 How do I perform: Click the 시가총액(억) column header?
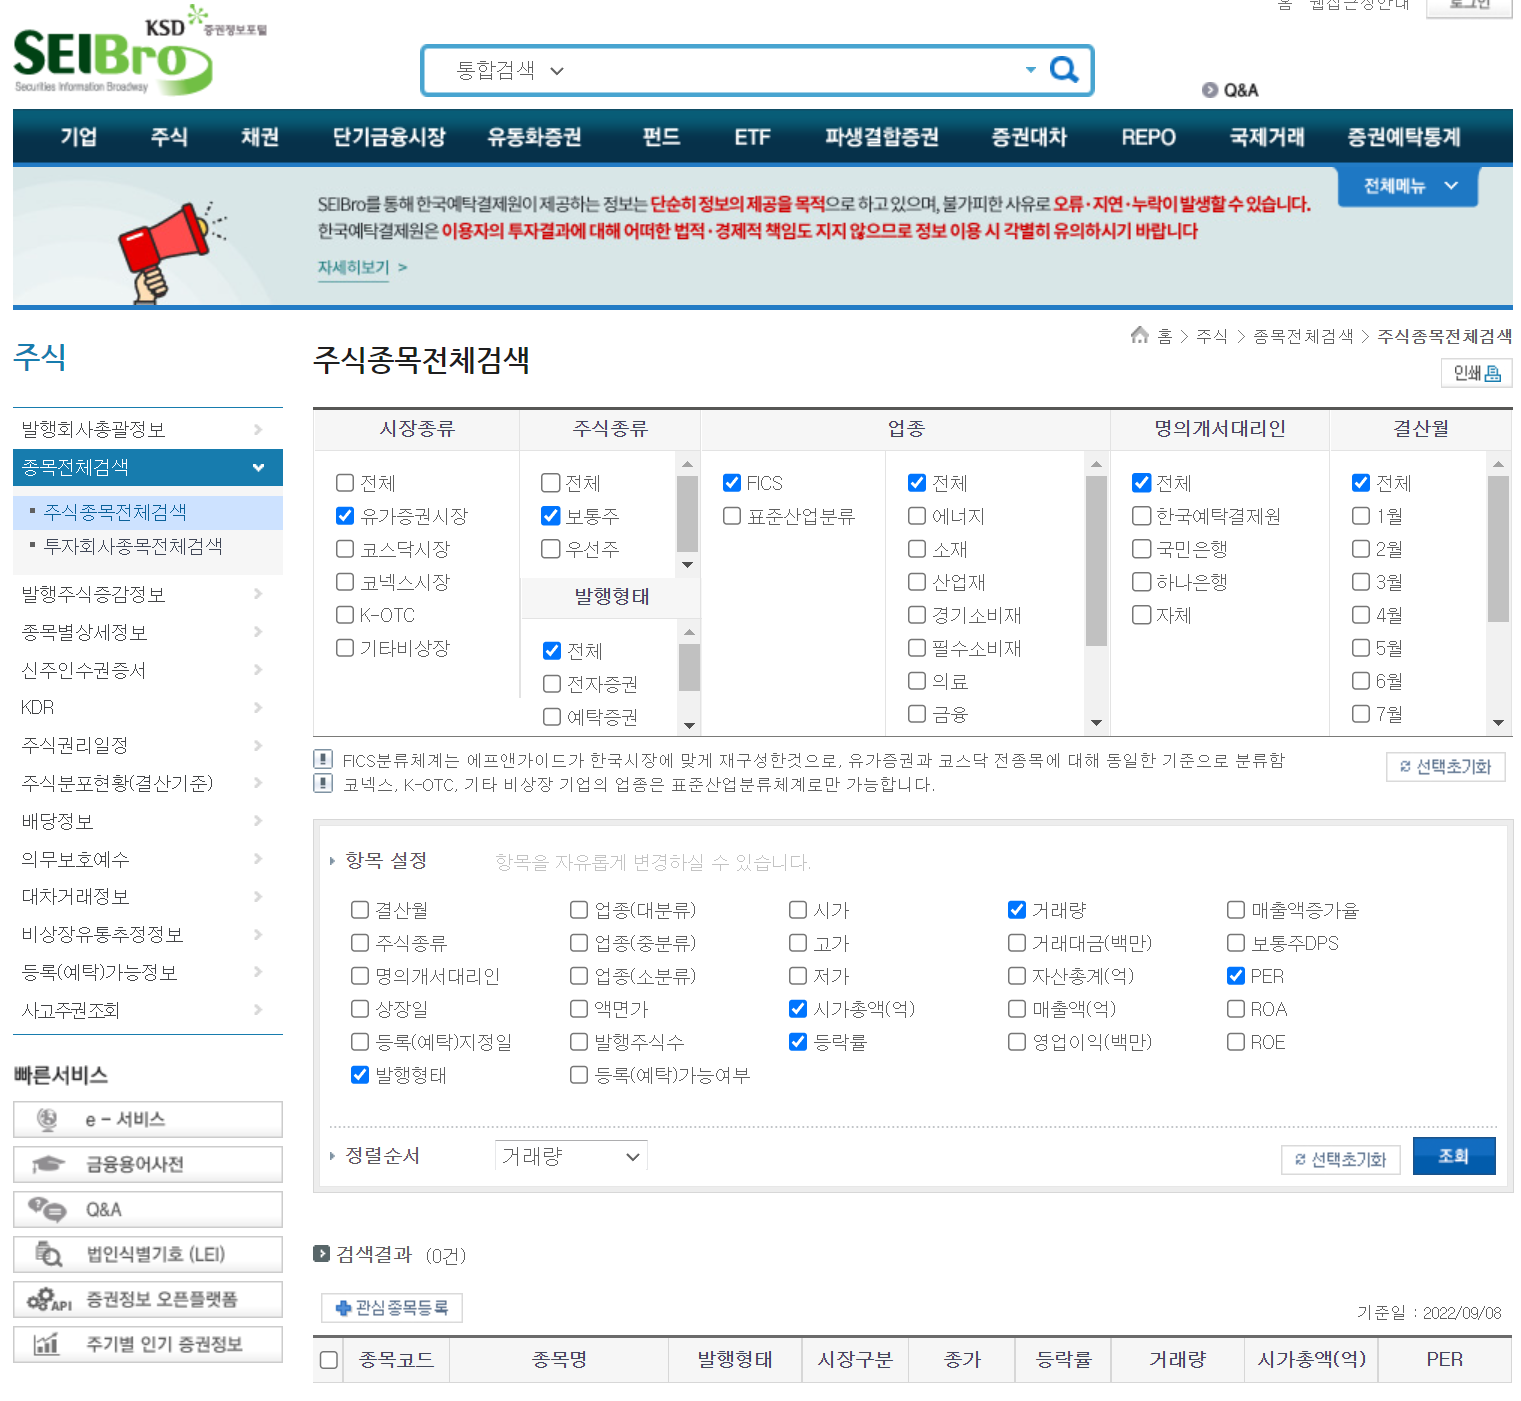click(x=1311, y=1360)
